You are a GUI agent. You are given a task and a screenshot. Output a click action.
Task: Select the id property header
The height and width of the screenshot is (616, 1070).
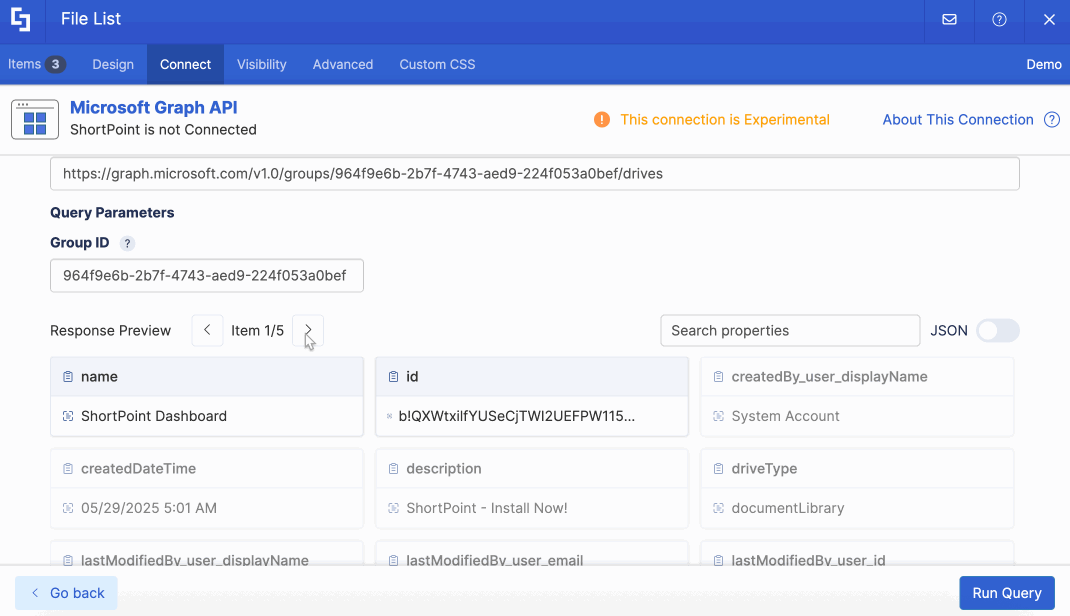click(x=532, y=377)
